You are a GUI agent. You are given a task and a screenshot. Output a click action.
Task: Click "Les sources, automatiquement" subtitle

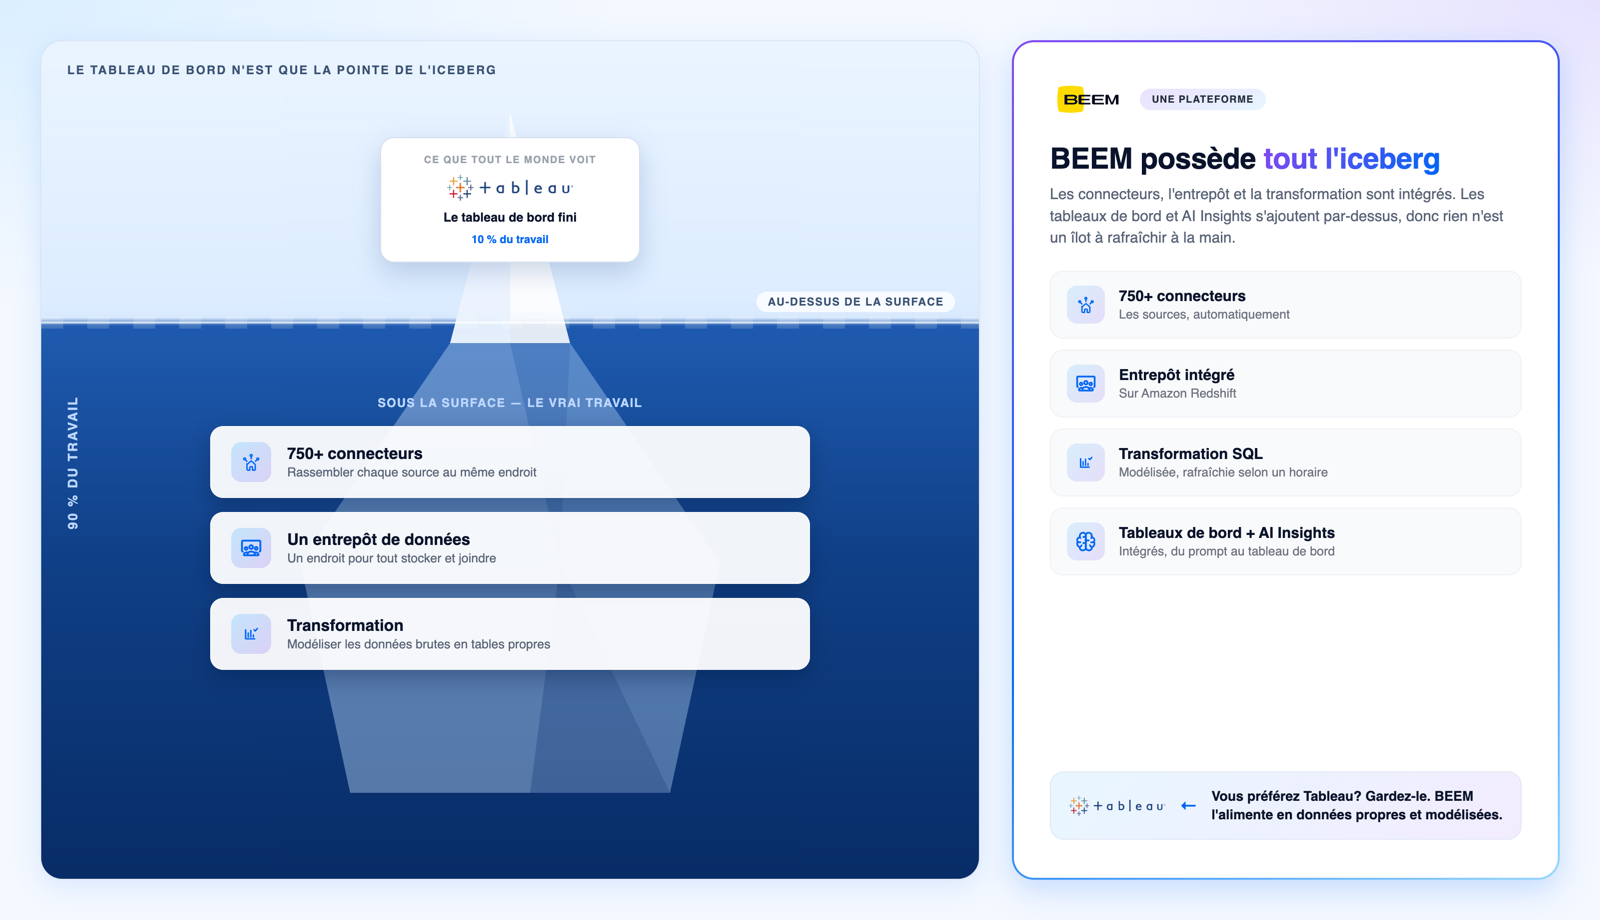tap(1204, 314)
